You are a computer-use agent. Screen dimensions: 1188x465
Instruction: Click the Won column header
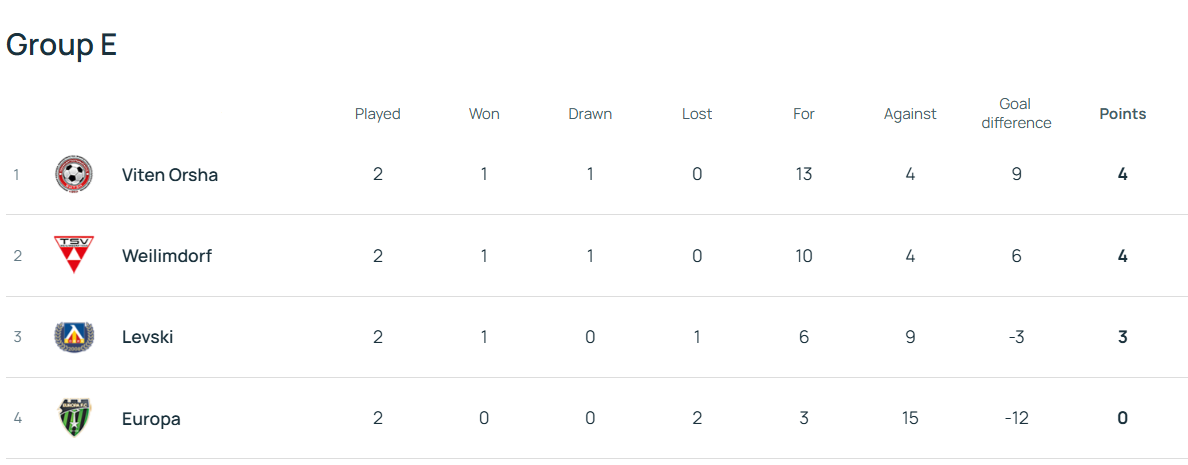point(484,114)
